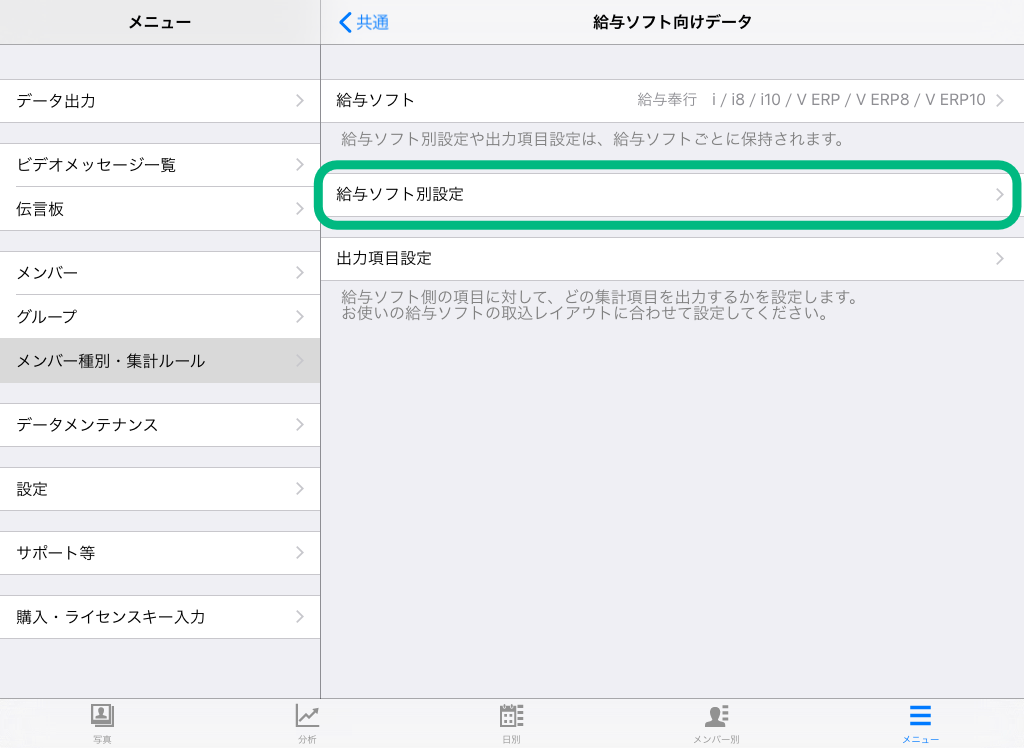Expand データ出力 chevron in menu
This screenshot has width=1024, height=748.
299,101
